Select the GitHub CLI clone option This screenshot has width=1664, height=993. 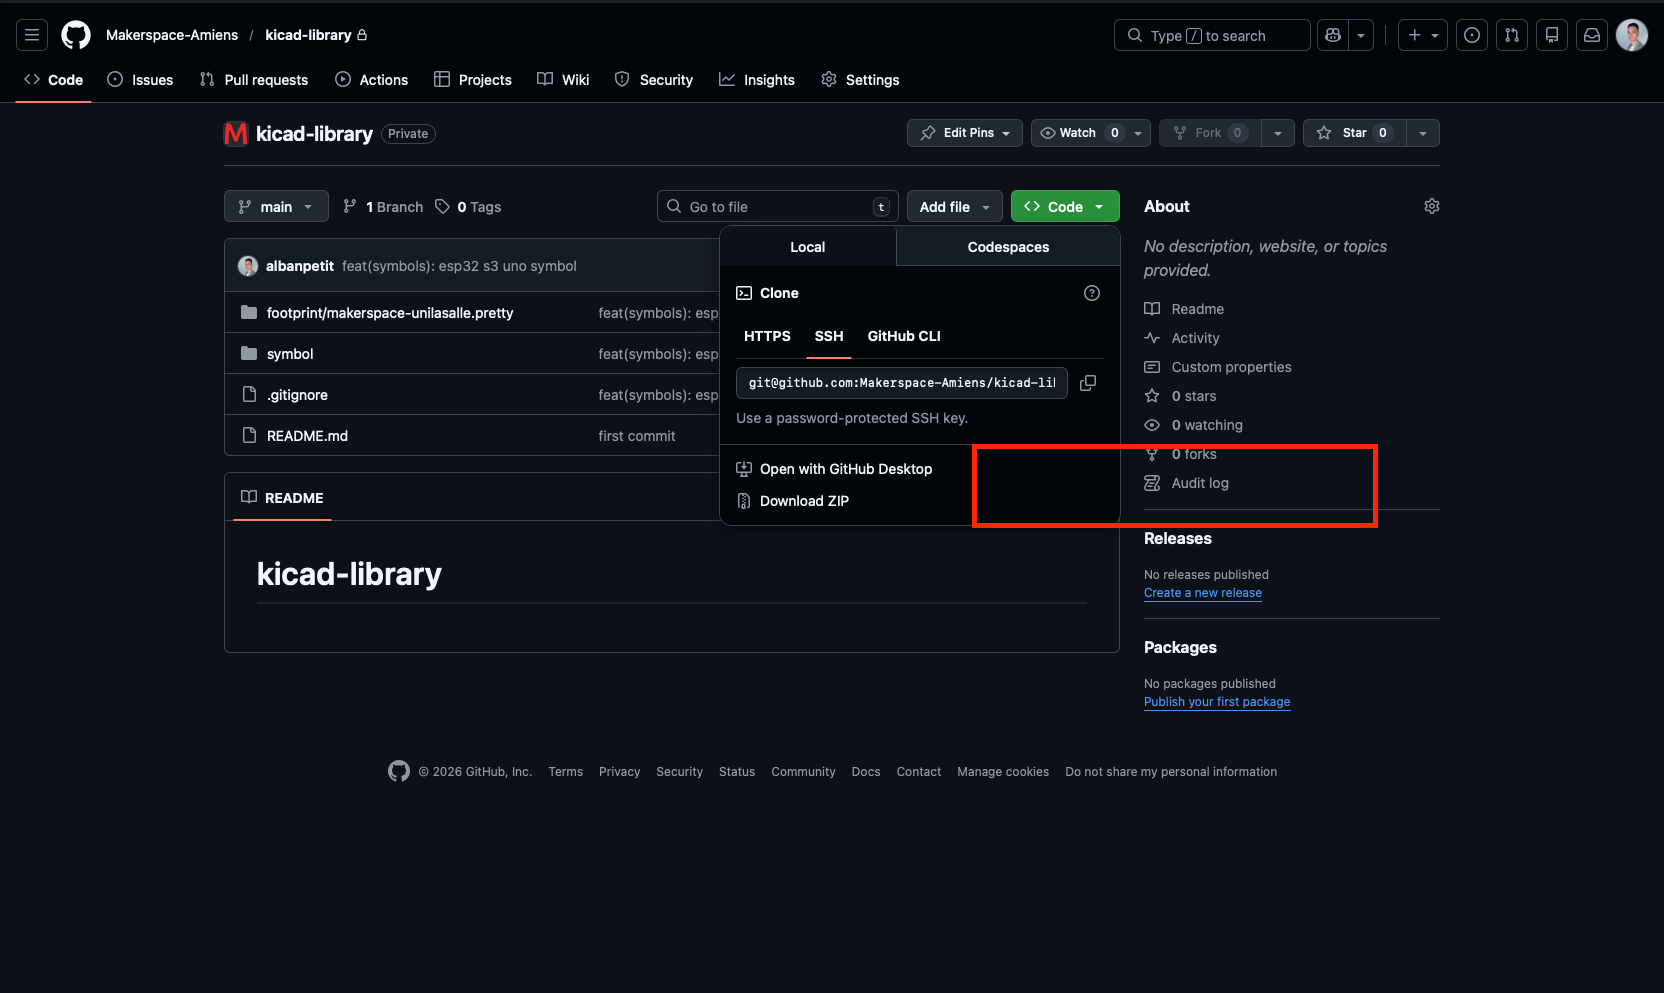(x=904, y=336)
